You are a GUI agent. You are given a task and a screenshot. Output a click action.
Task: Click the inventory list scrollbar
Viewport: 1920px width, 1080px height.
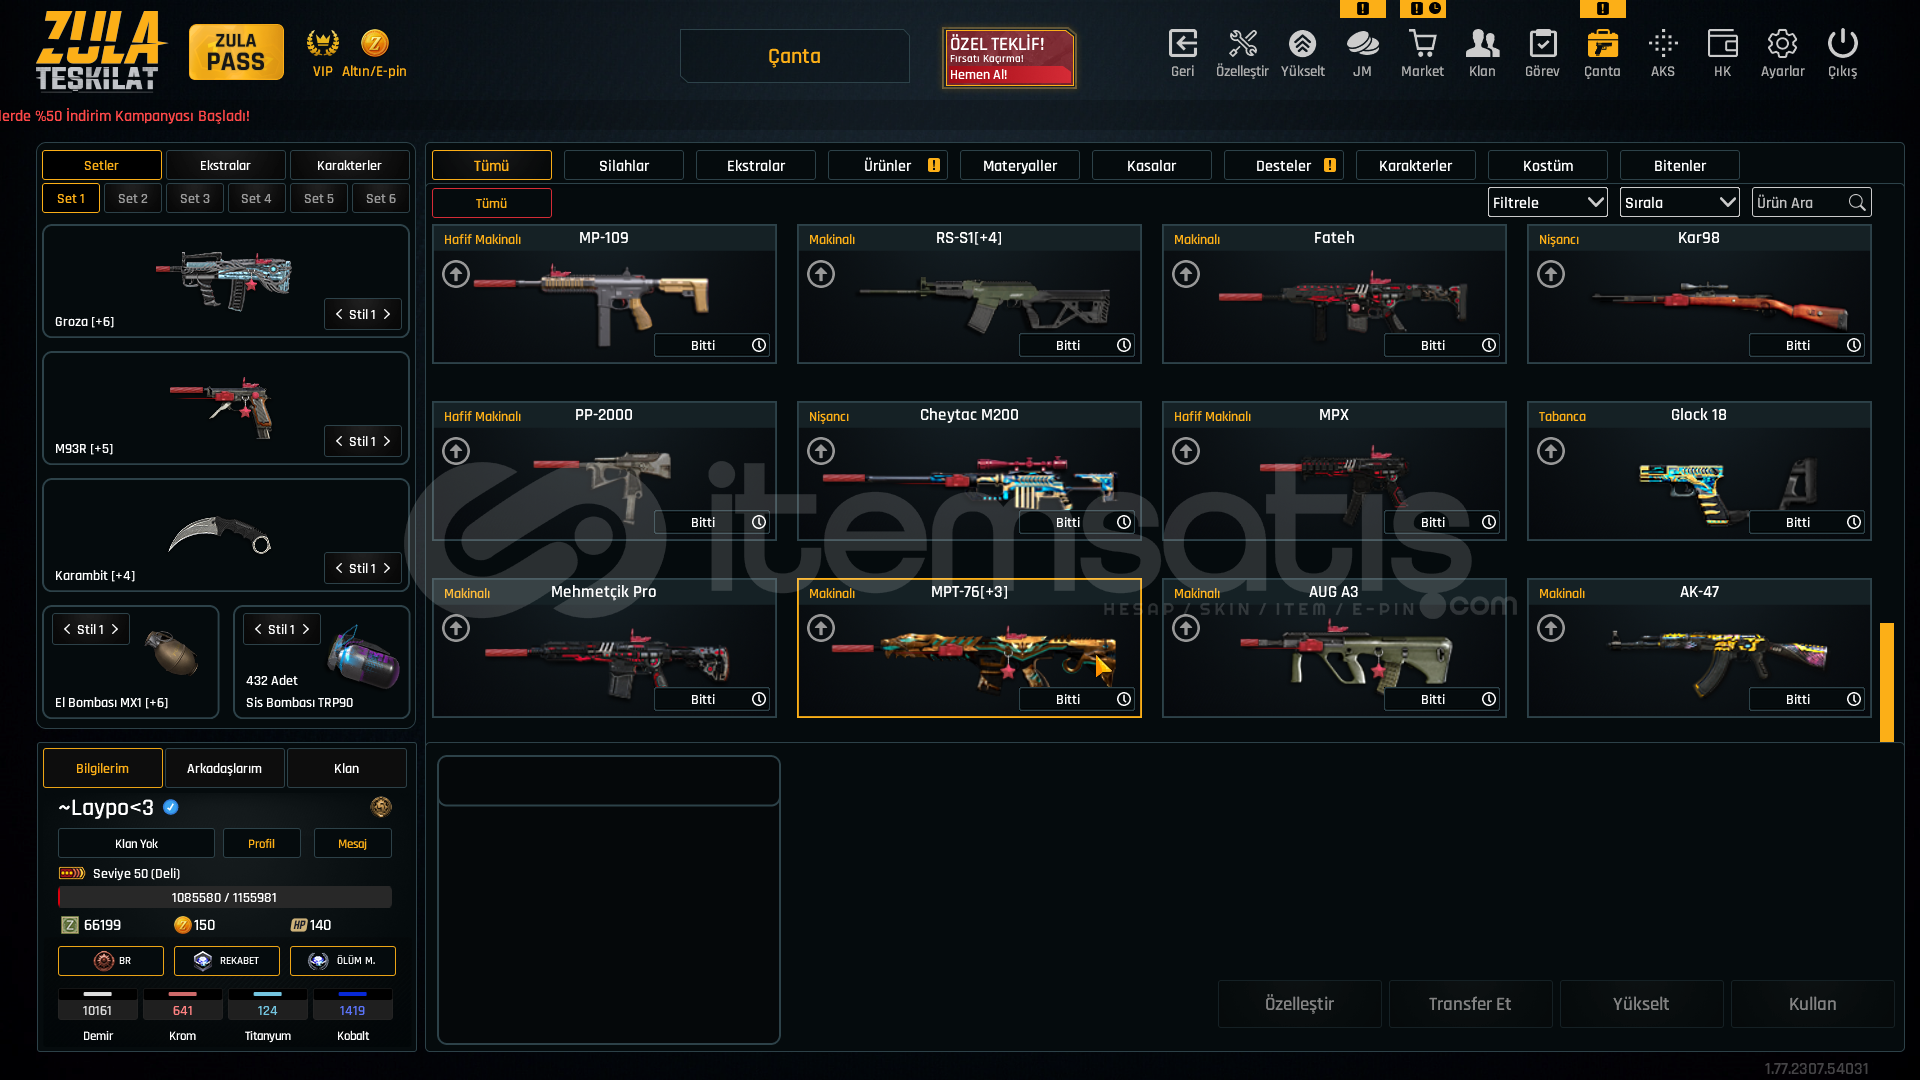(1887, 682)
